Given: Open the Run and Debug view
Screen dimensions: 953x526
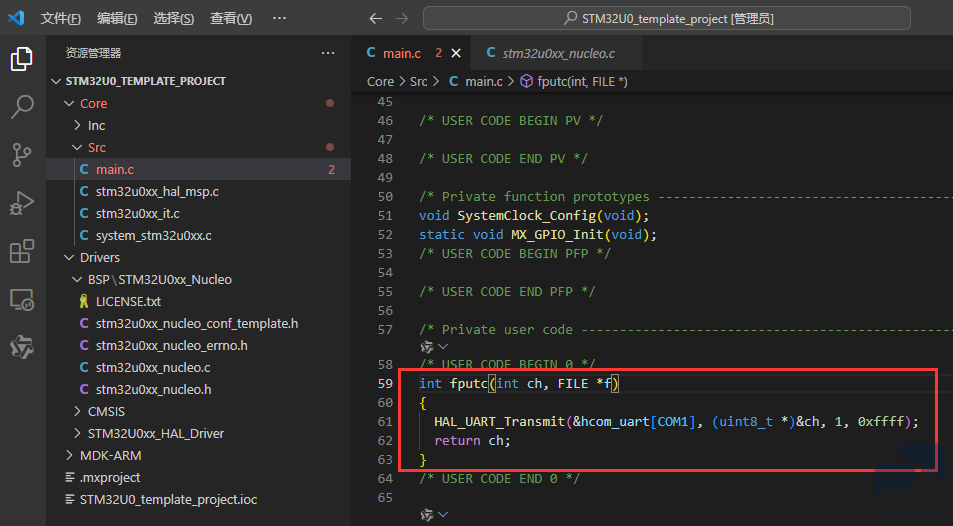Looking at the screenshot, I should (x=22, y=203).
